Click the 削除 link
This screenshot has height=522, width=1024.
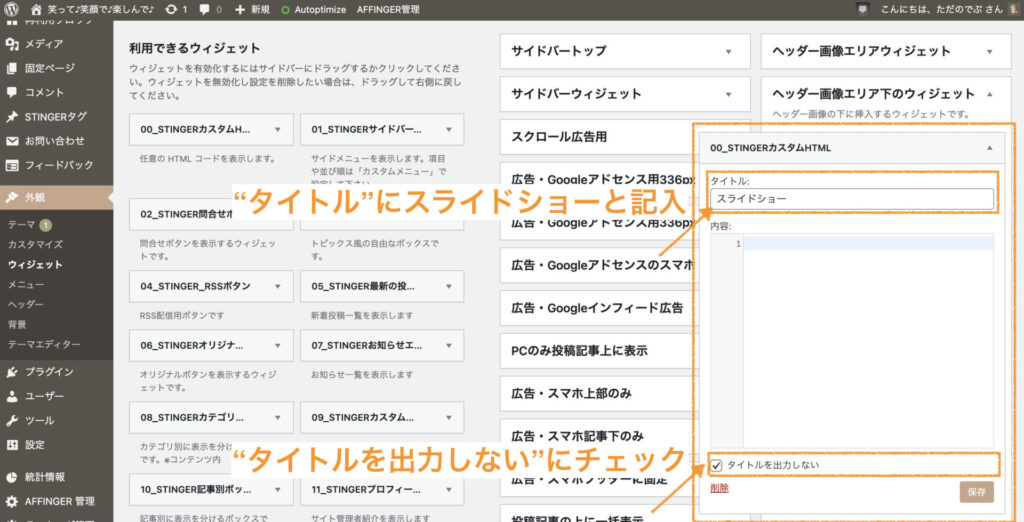click(x=720, y=488)
